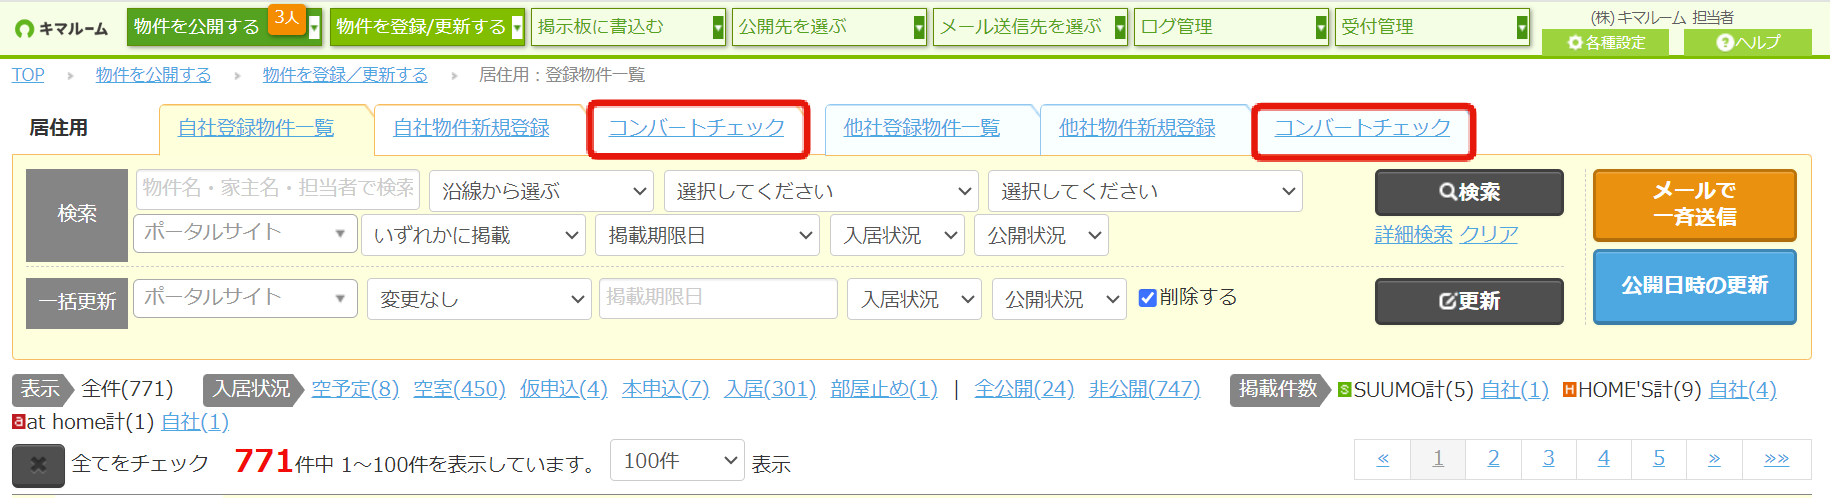Open search row ポータルサイト dropdown
1830x498 pixels.
click(245, 233)
